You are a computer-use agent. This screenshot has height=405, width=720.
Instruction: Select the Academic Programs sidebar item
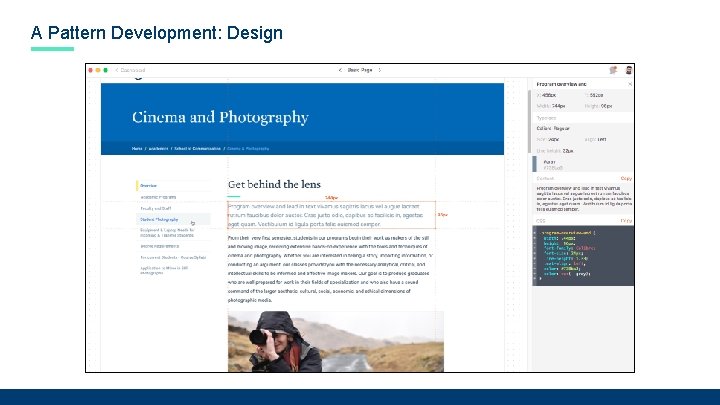pos(158,197)
